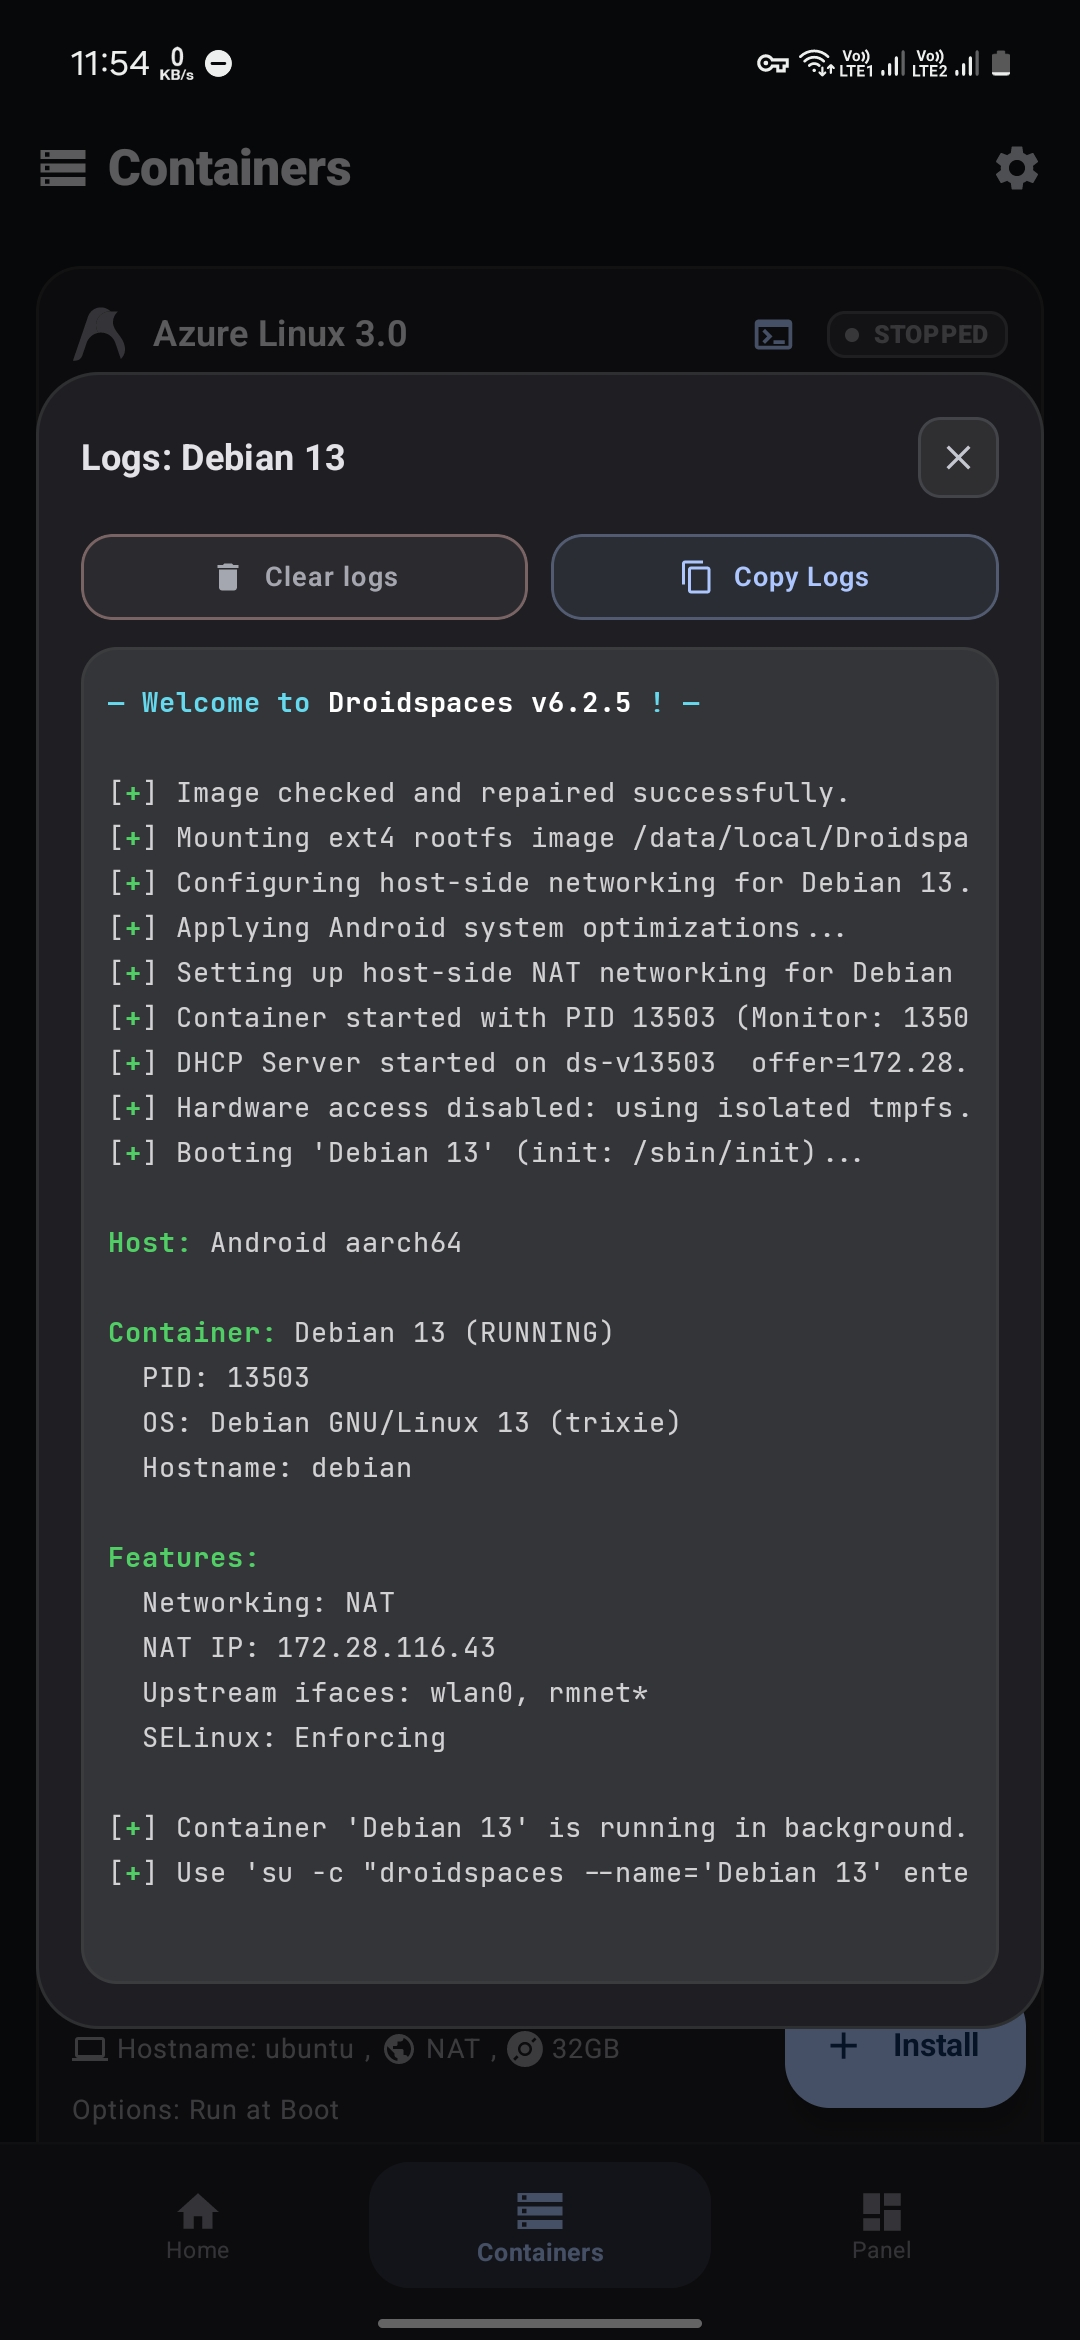Click the 32GB disk icon
The image size is (1080, 2340).
525,2049
